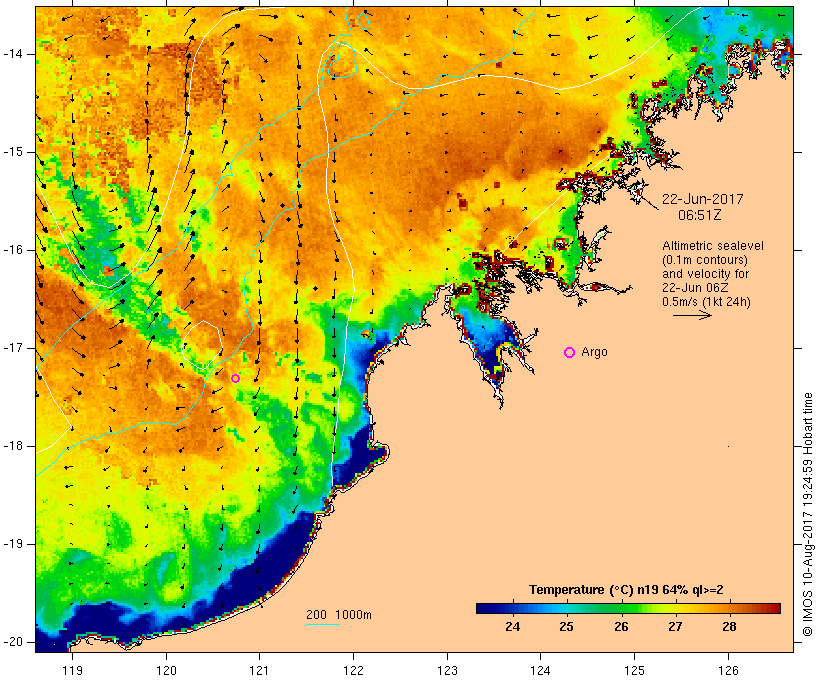Image resolution: width=820 pixels, height=680 pixels.
Task: Click the '22-Jun 06Z' legend text
Action: [696, 288]
